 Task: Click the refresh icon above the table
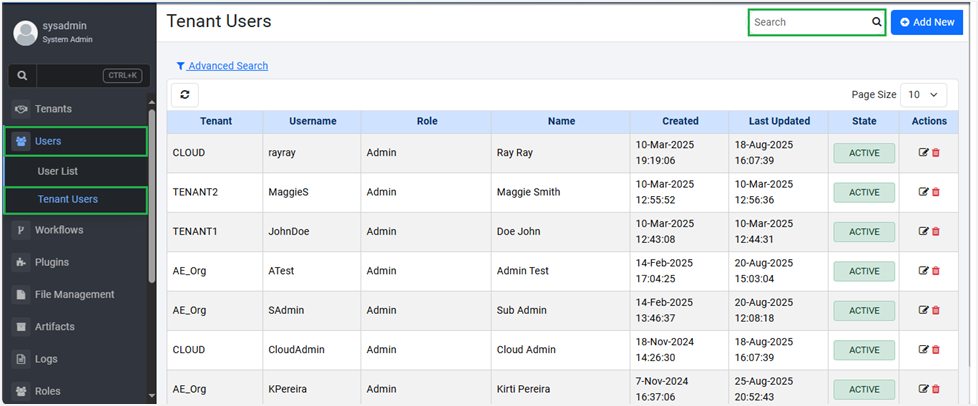(x=185, y=95)
